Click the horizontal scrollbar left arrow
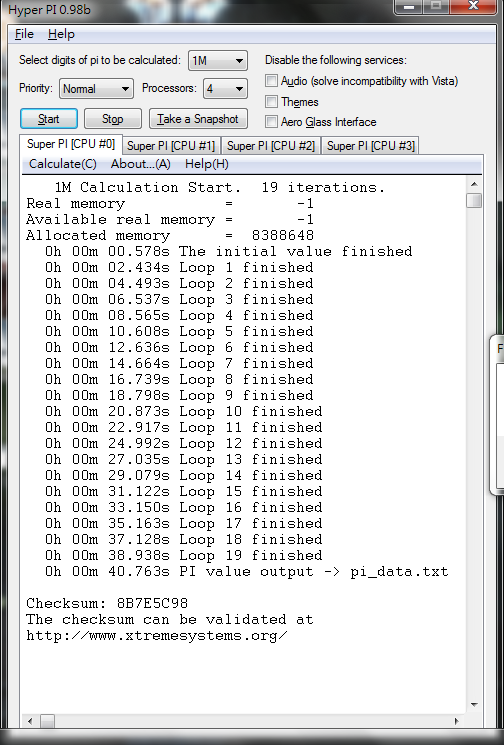504x745 pixels. pyautogui.click(x=30, y=721)
